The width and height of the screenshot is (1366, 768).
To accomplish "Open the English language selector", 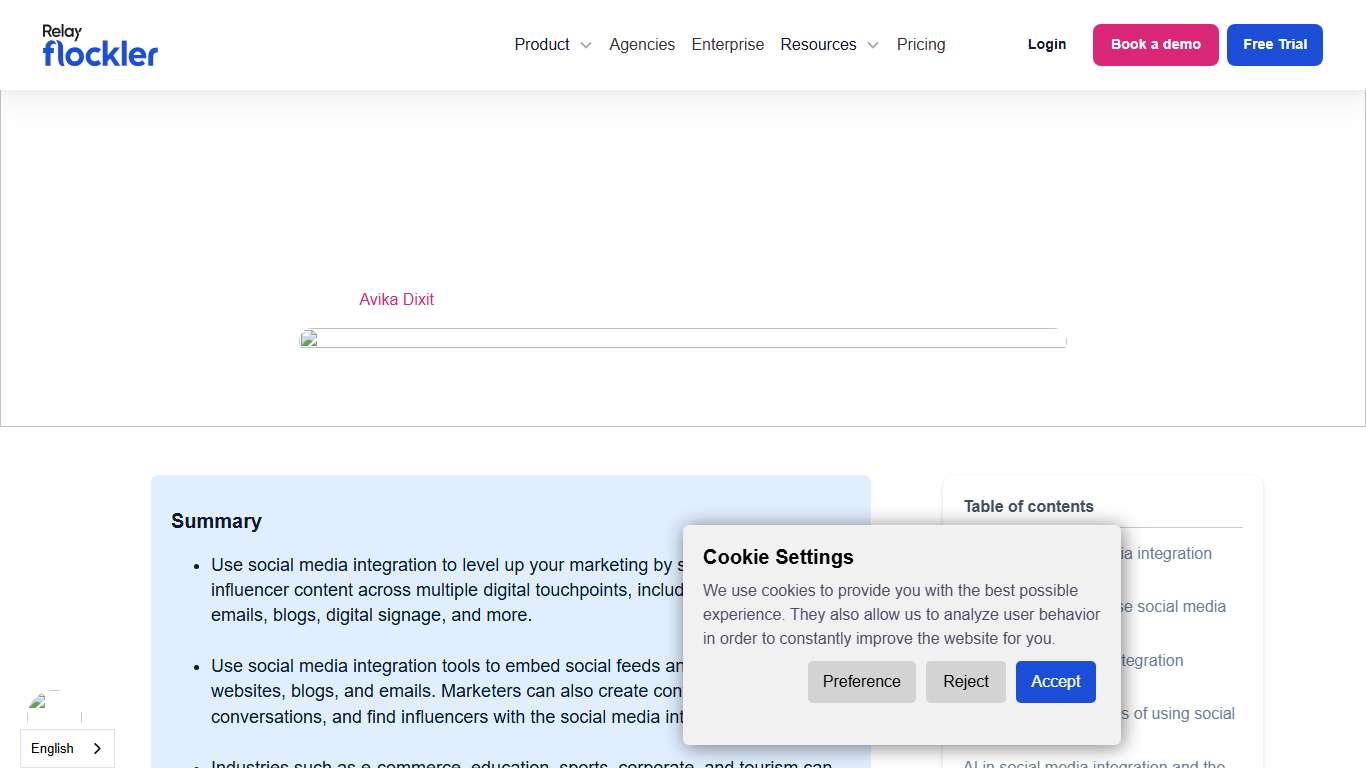I will [53, 748].
